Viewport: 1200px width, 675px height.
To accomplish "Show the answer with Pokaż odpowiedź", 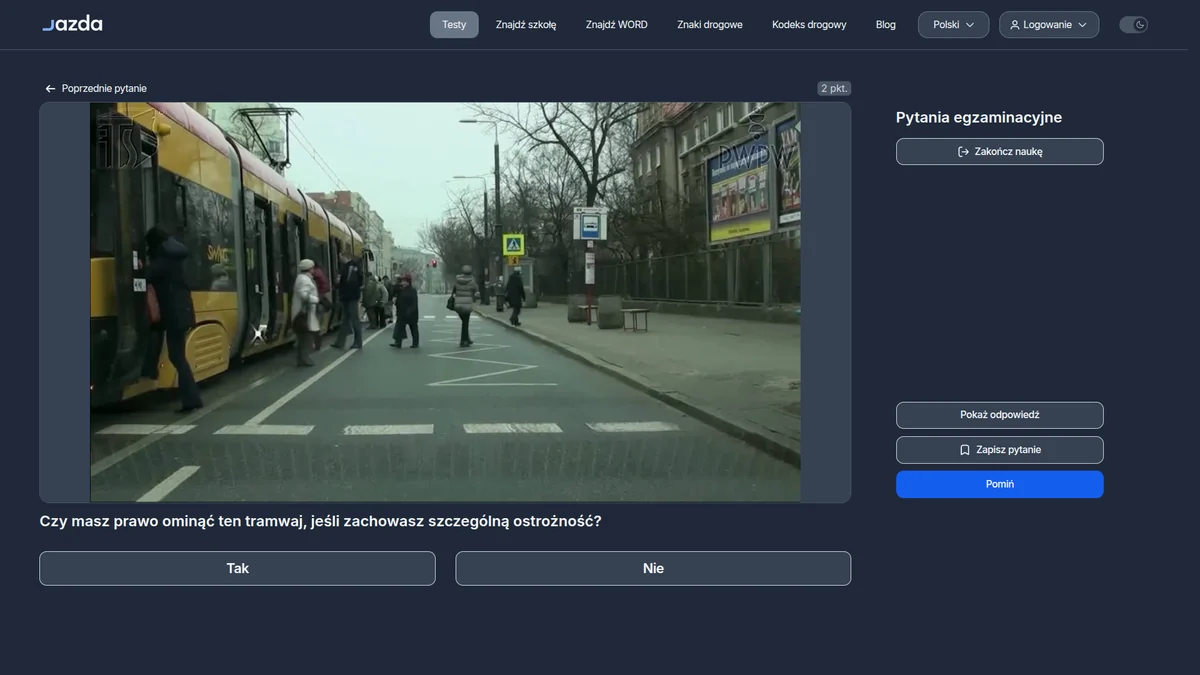I will click(x=1000, y=415).
